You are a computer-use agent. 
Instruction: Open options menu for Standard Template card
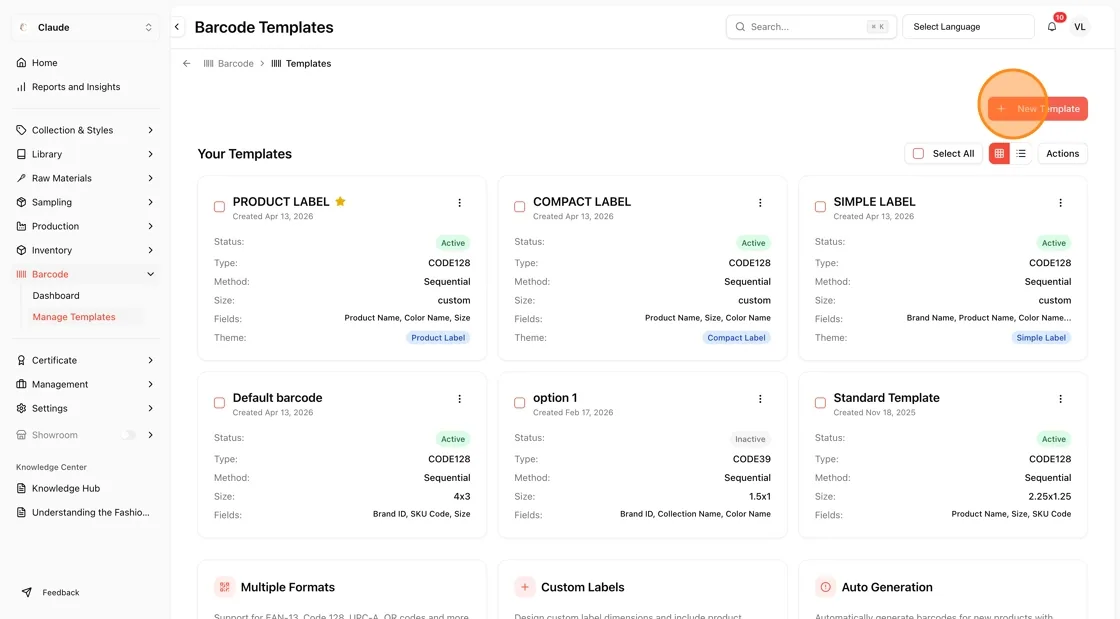coord(1060,399)
